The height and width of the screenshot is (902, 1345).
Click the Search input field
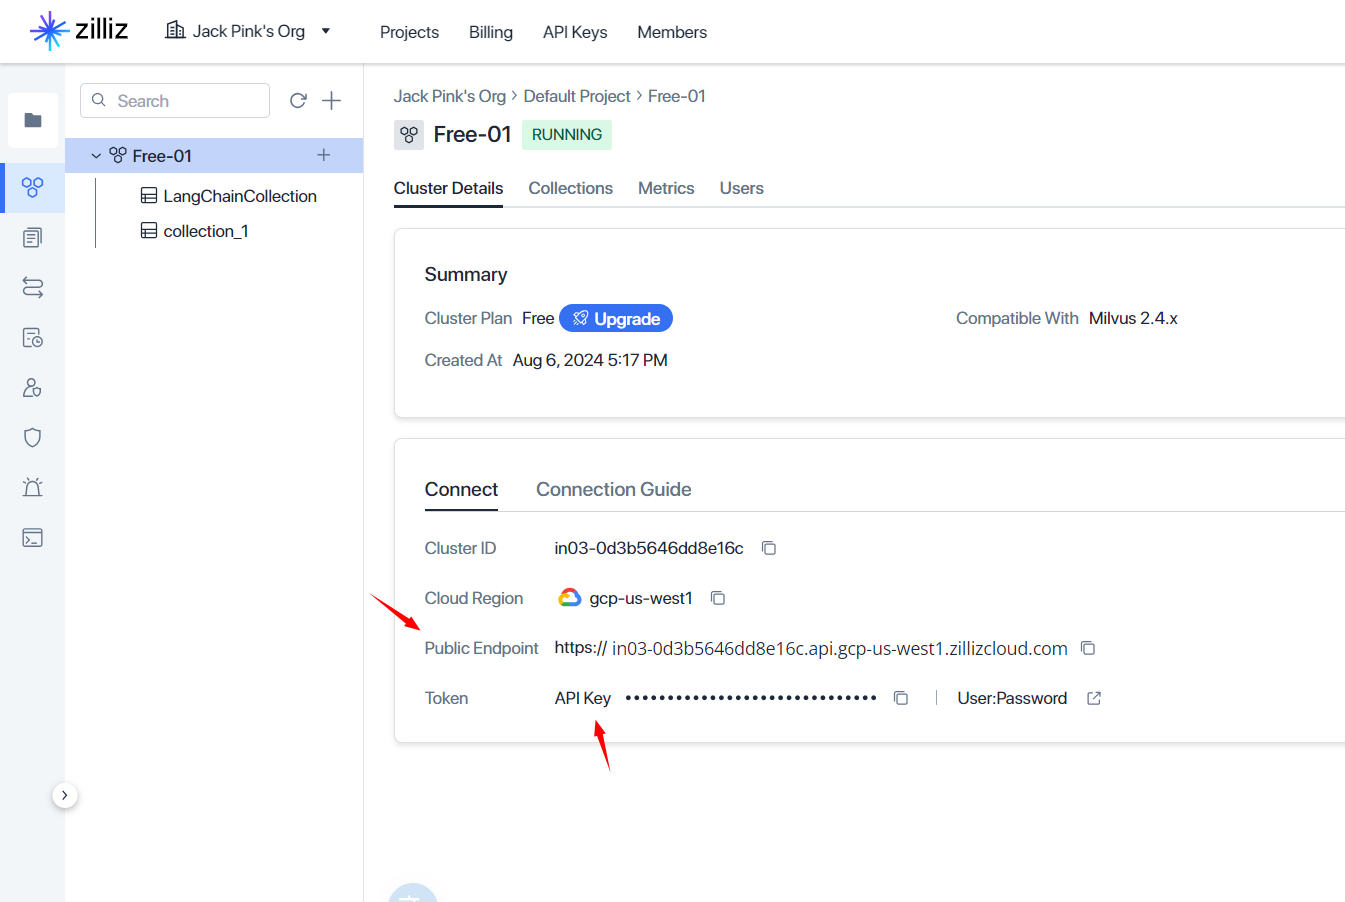[175, 101]
